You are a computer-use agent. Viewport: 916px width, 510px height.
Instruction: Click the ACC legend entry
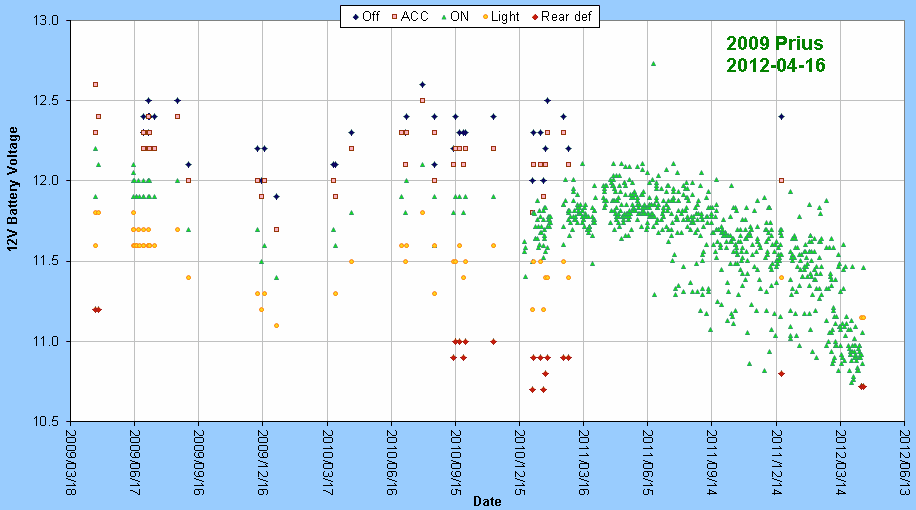pos(410,16)
